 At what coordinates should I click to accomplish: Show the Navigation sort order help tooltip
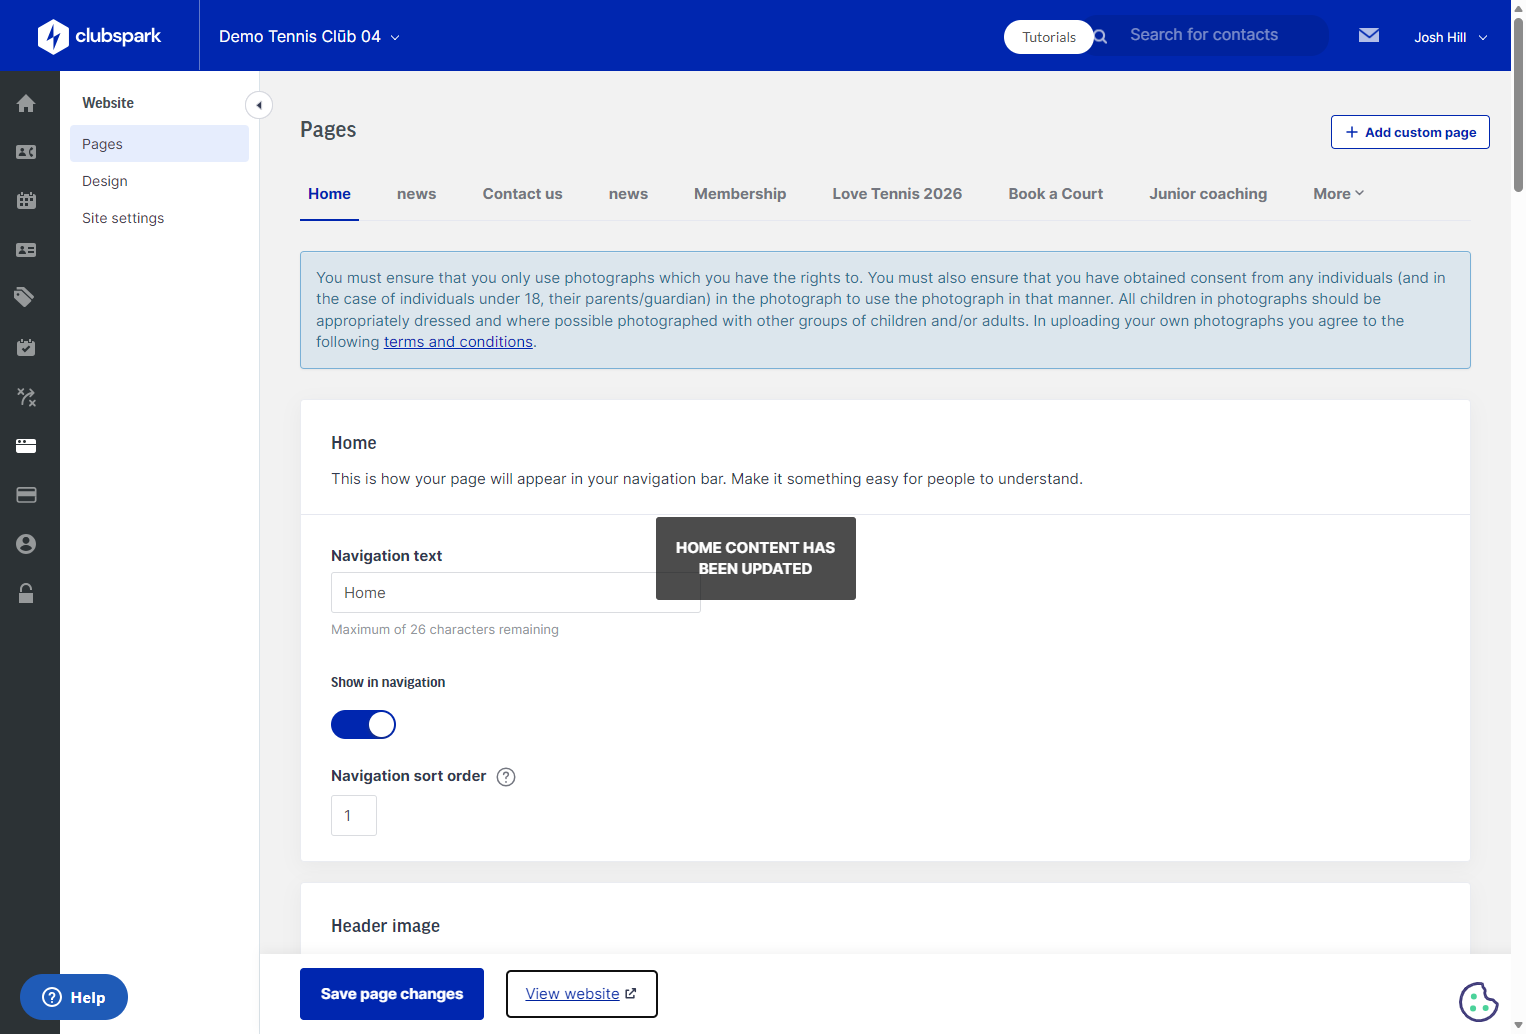(506, 777)
